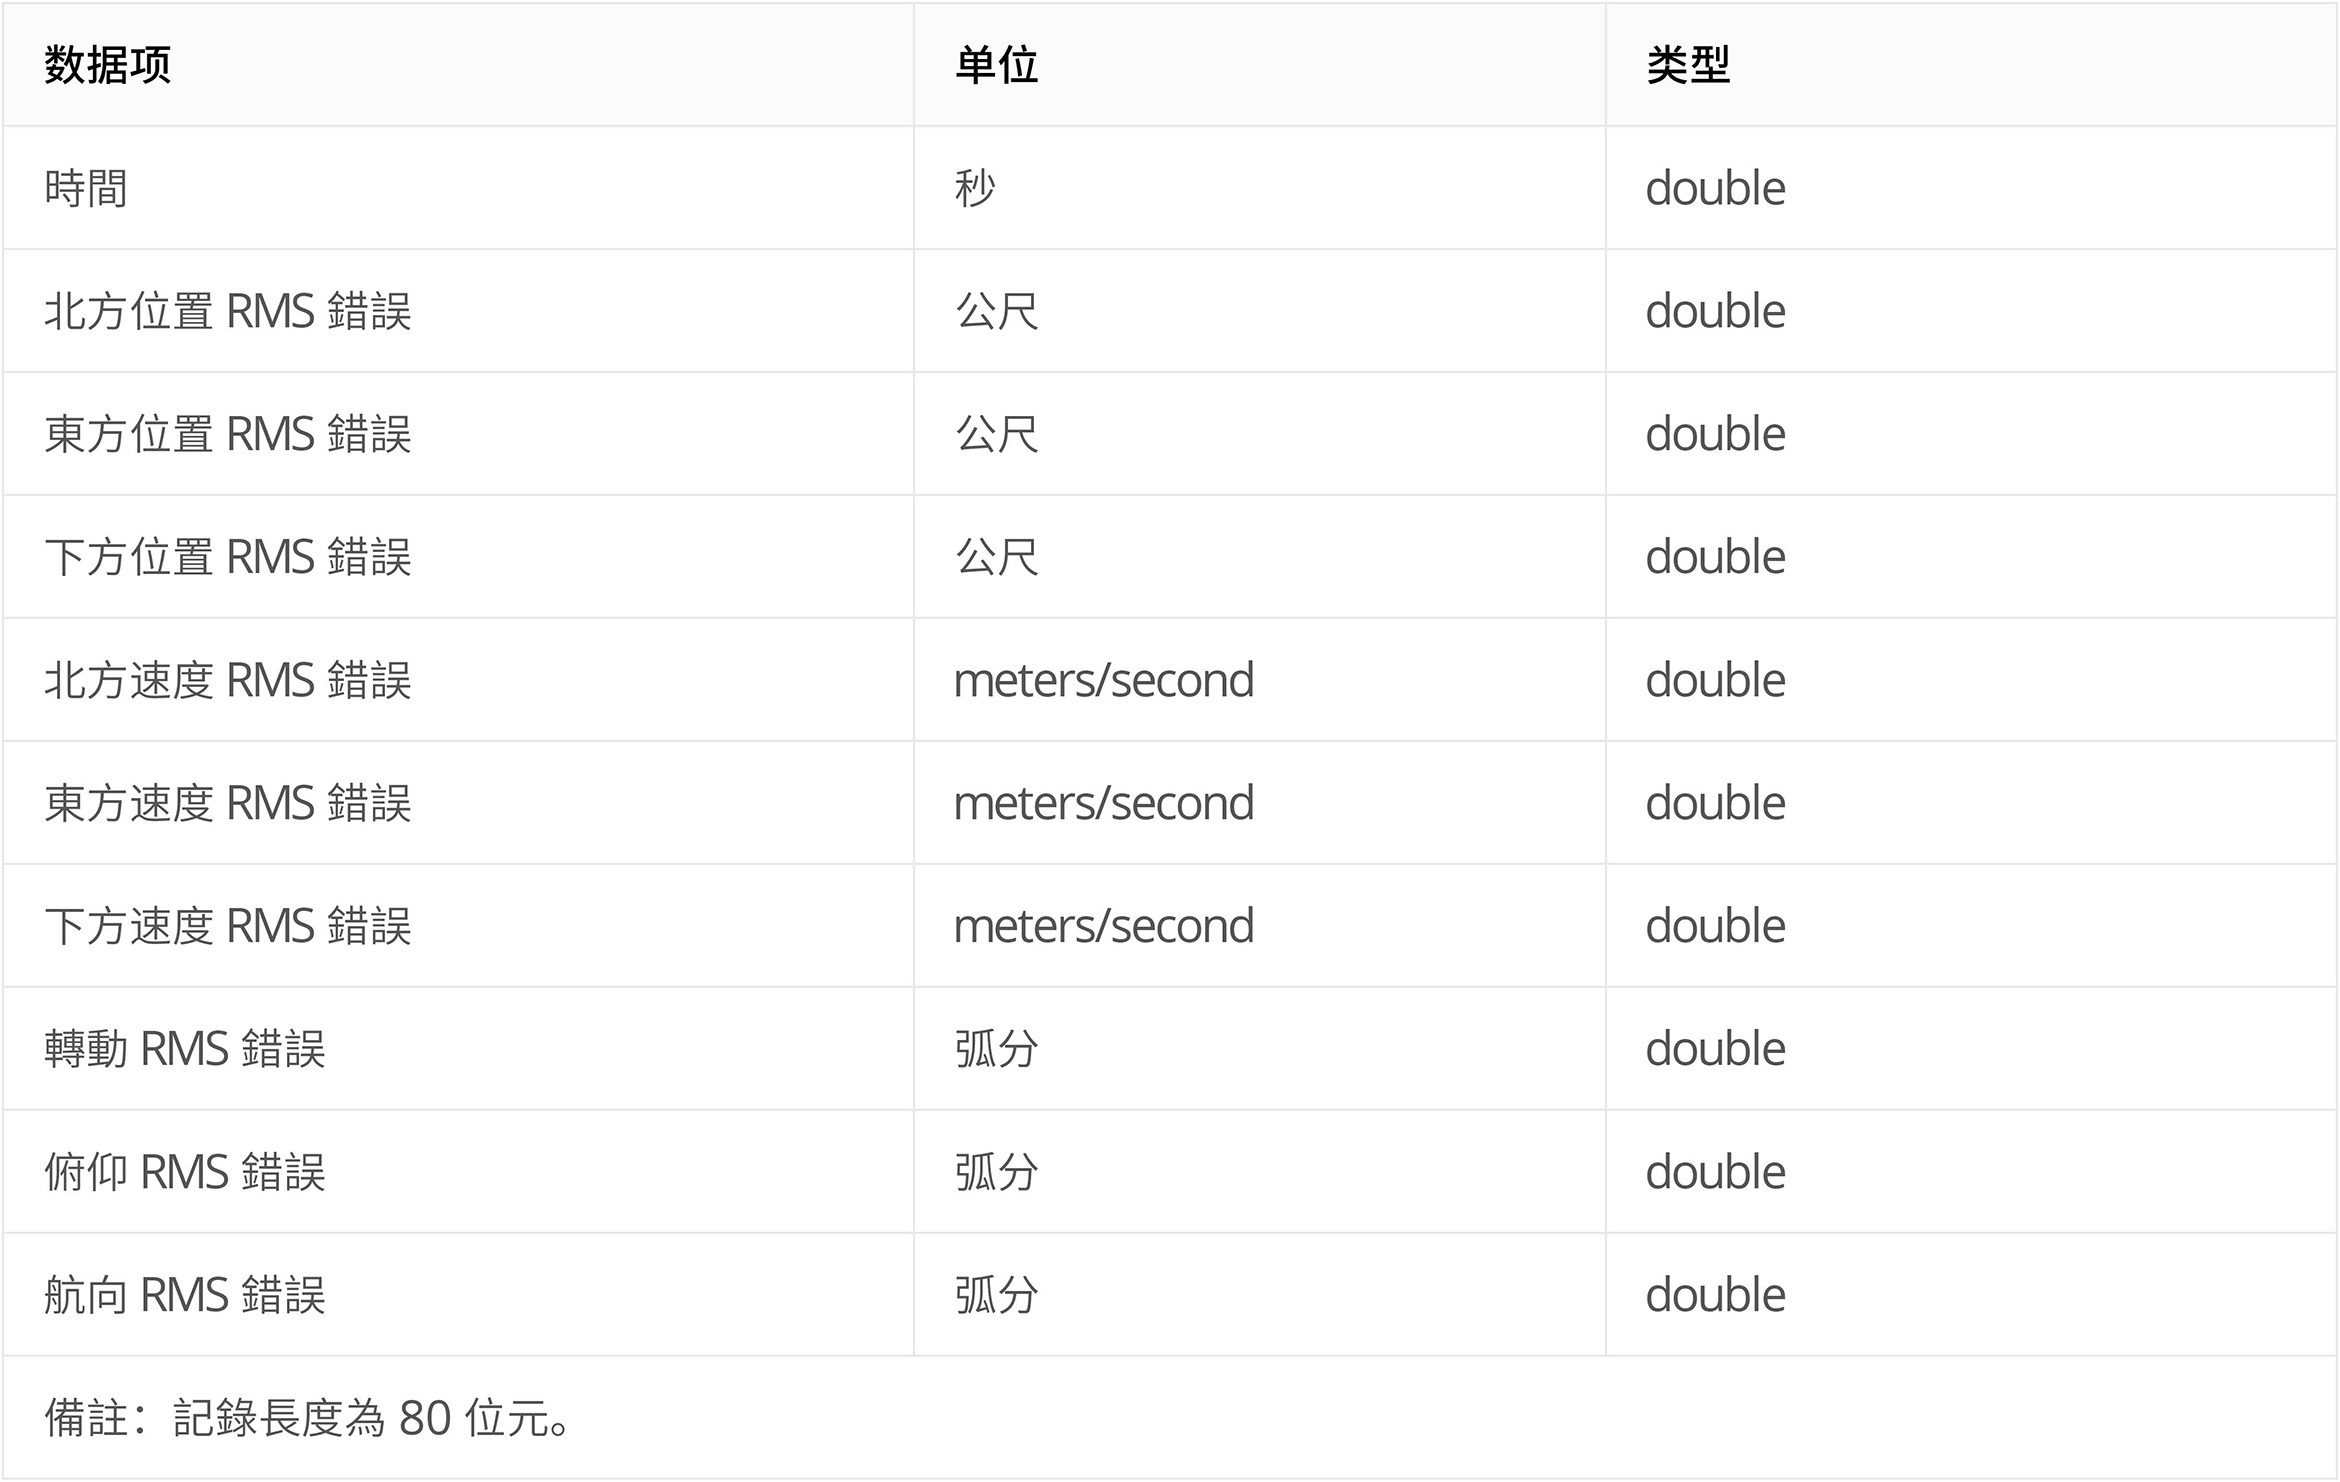
Task: Click meters/second in 北方速度 row
Action: point(1103,680)
